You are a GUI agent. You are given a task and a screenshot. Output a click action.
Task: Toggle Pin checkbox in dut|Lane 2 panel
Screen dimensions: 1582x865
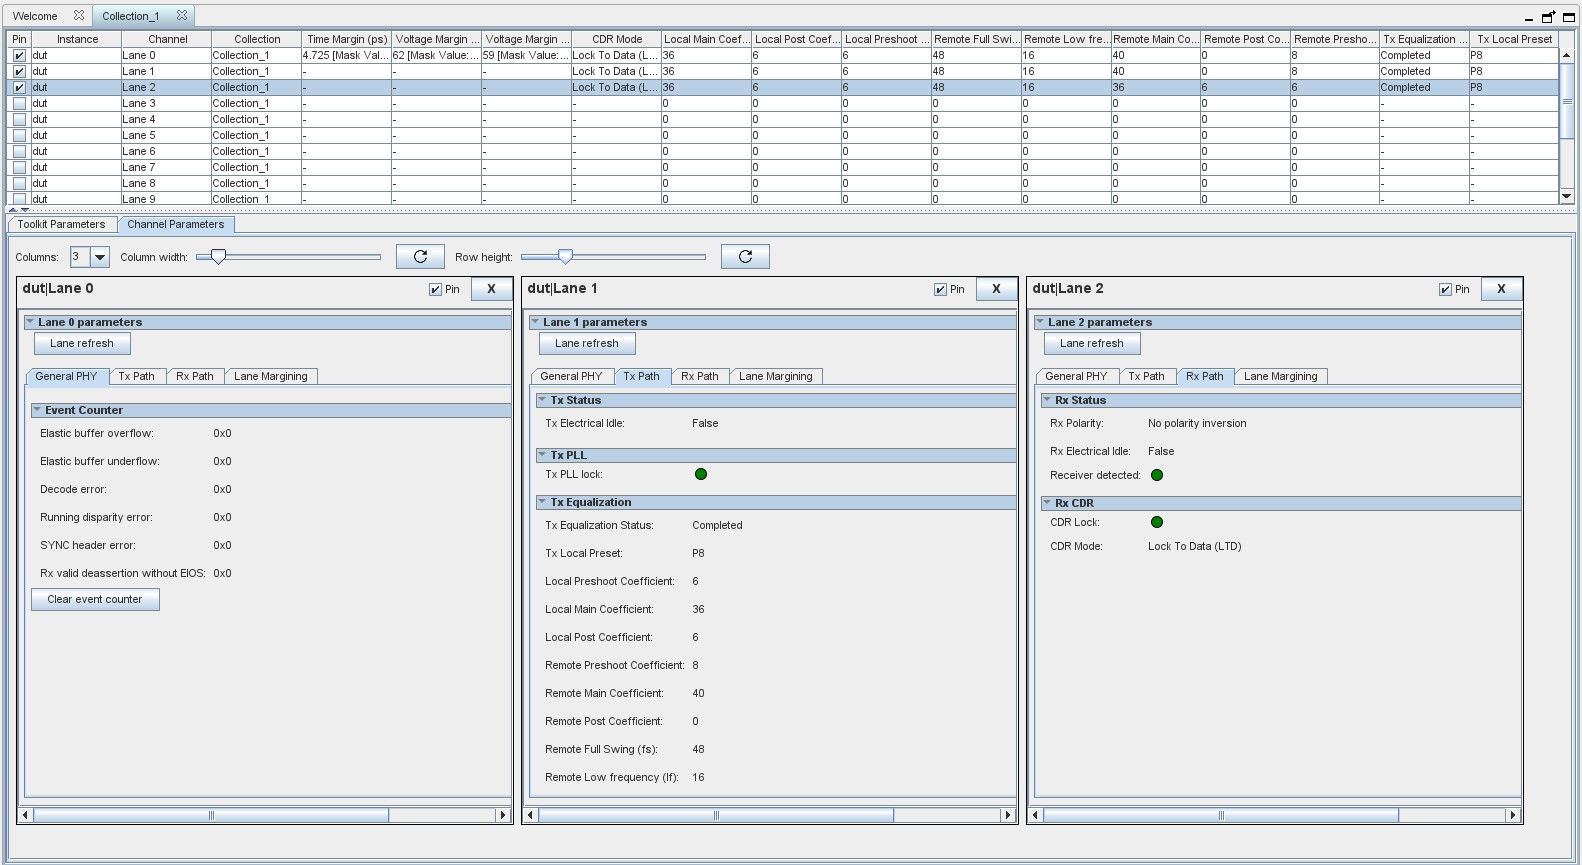(x=1445, y=290)
